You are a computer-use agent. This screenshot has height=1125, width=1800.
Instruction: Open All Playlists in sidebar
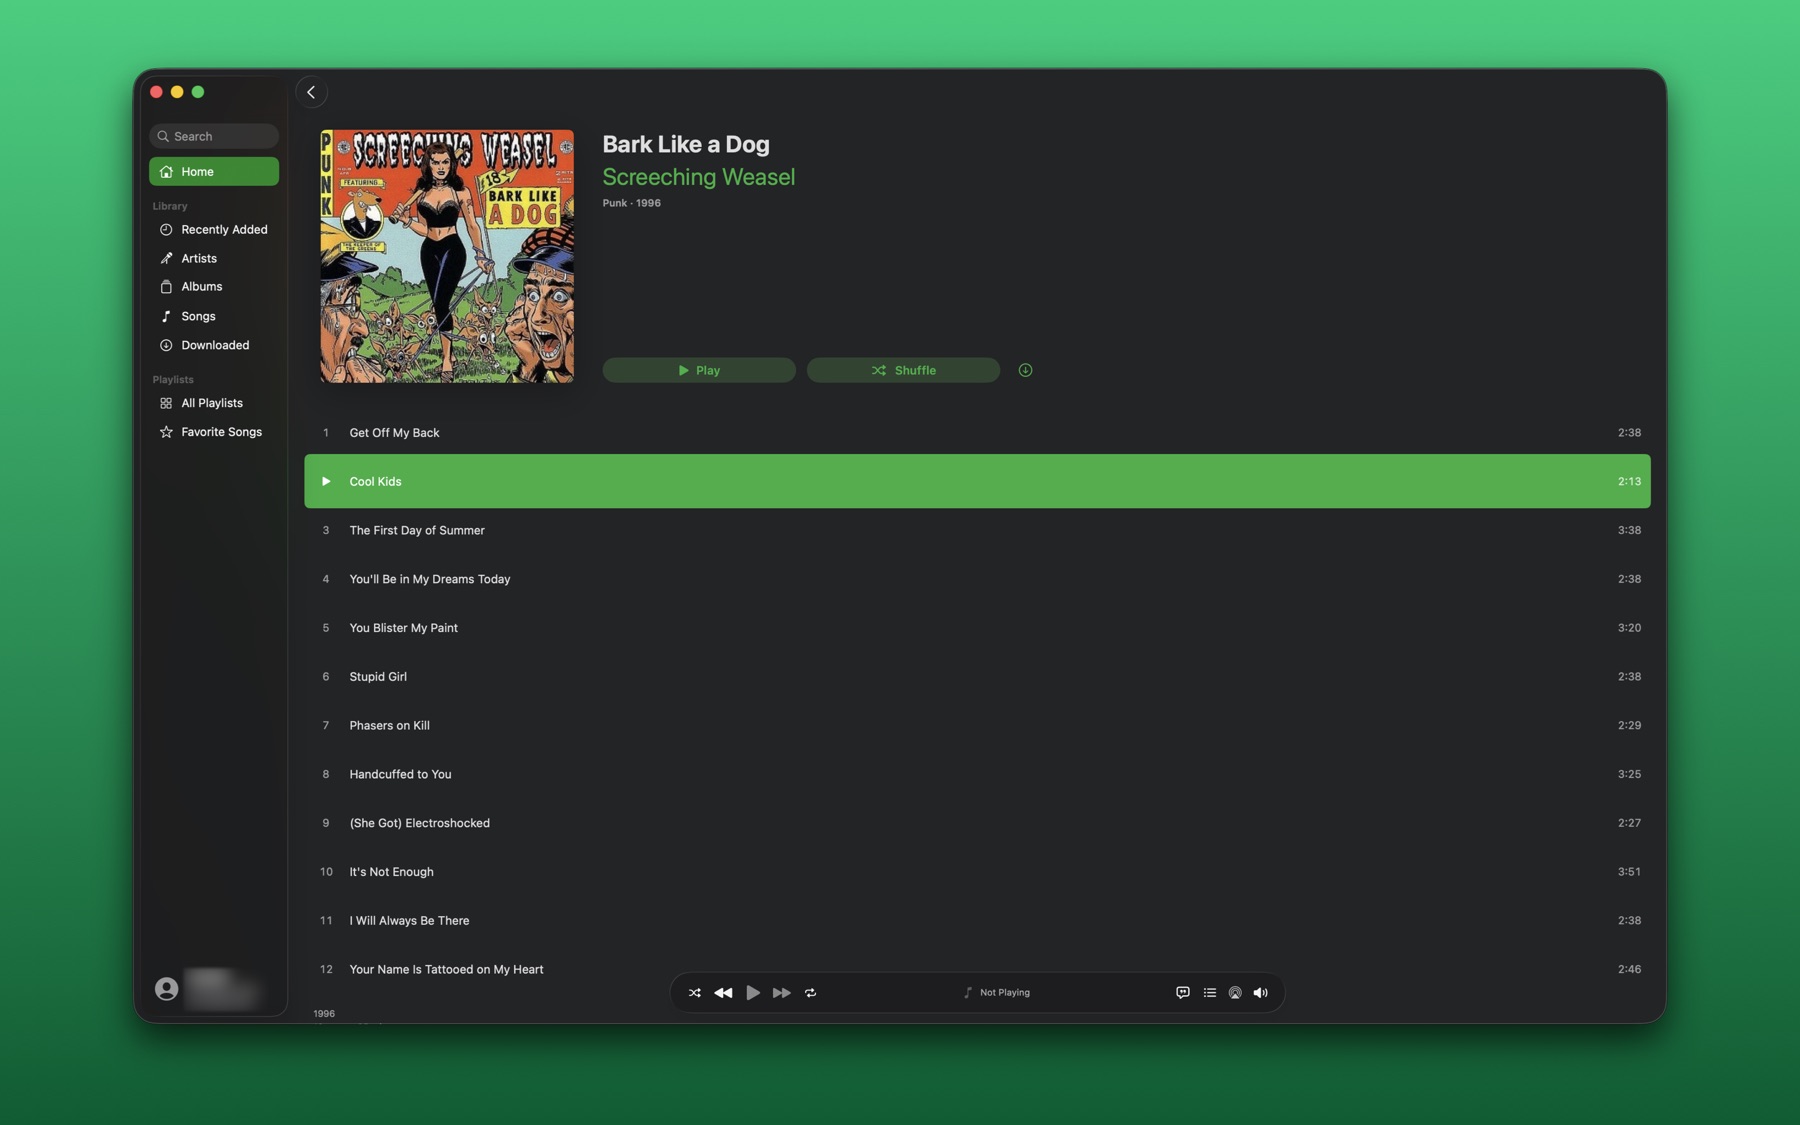click(x=214, y=403)
